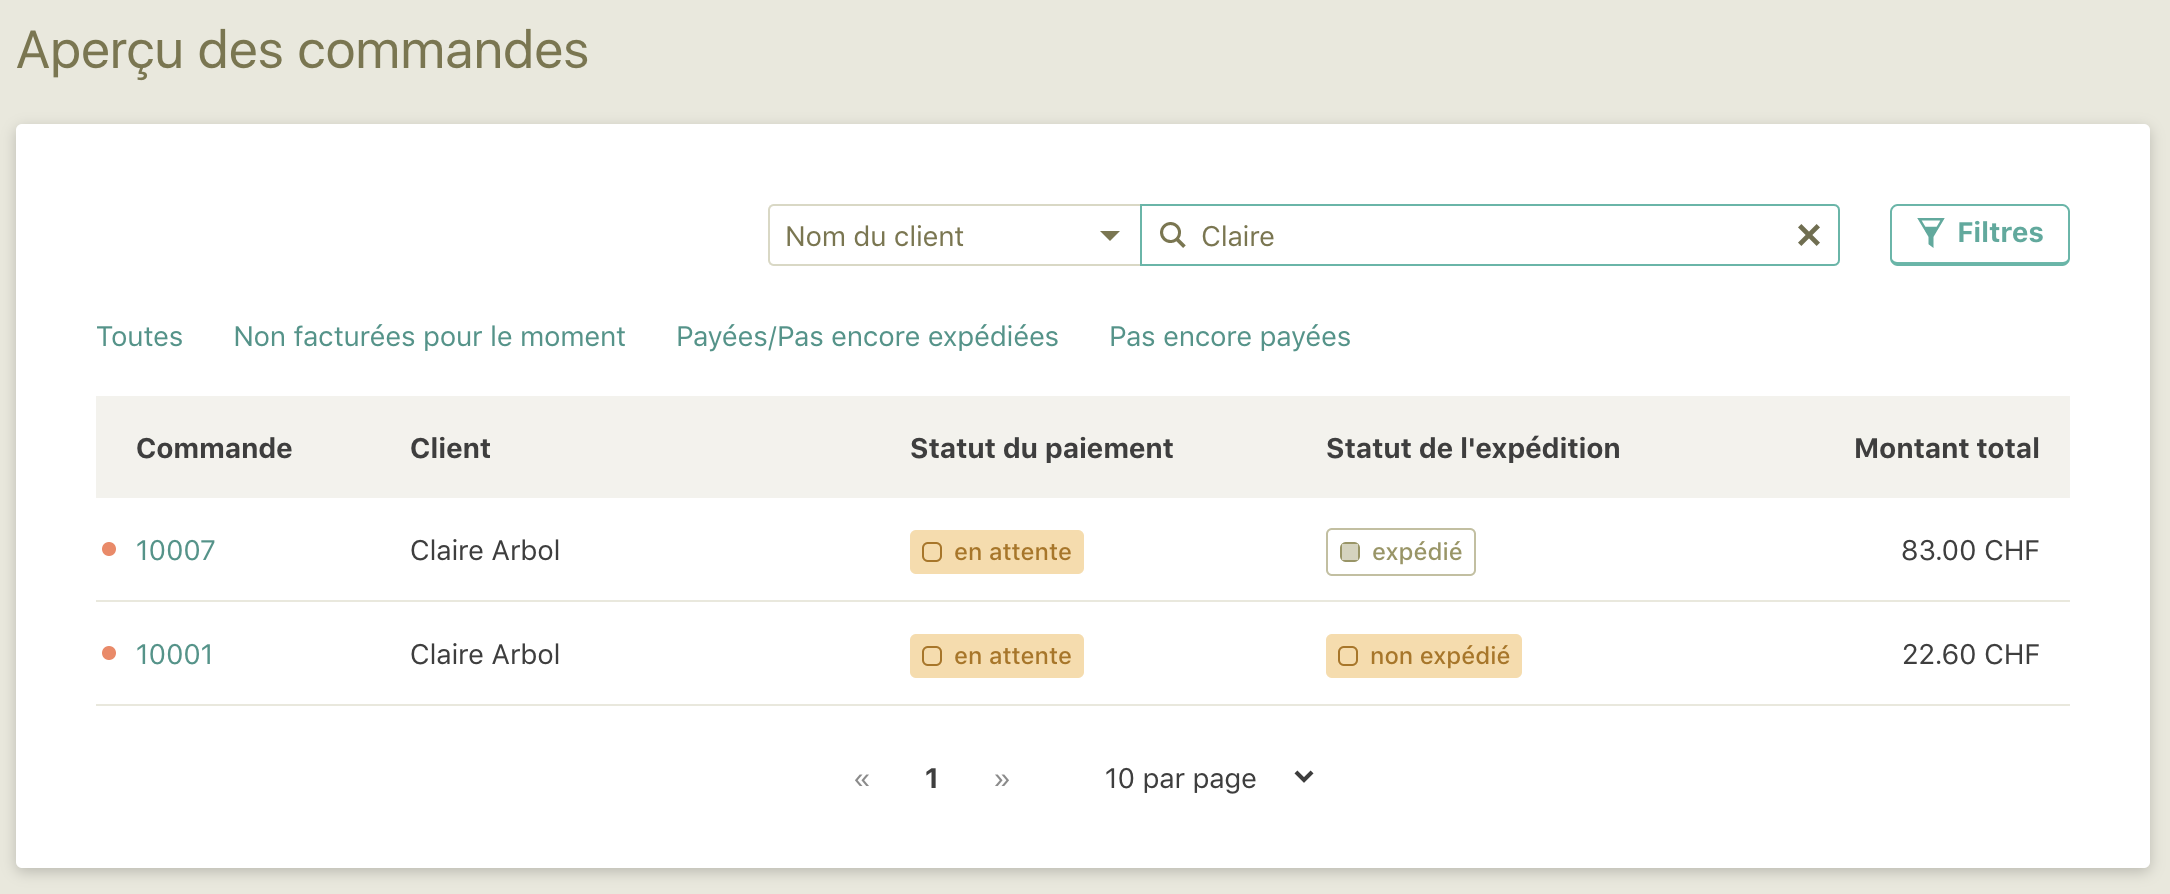Switch to Non facturées pour le moment

pyautogui.click(x=429, y=336)
